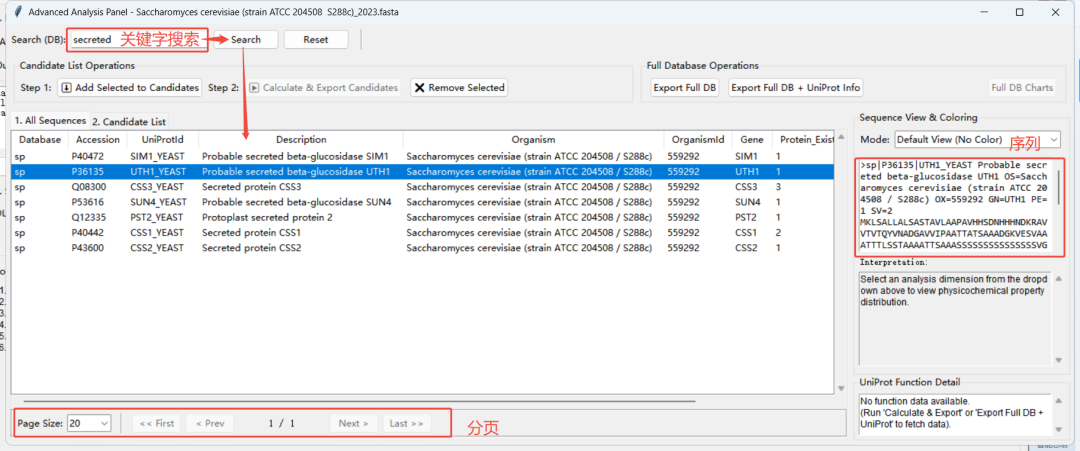Click Remove Selected button
1080x451 pixels.
pyautogui.click(x=459, y=87)
